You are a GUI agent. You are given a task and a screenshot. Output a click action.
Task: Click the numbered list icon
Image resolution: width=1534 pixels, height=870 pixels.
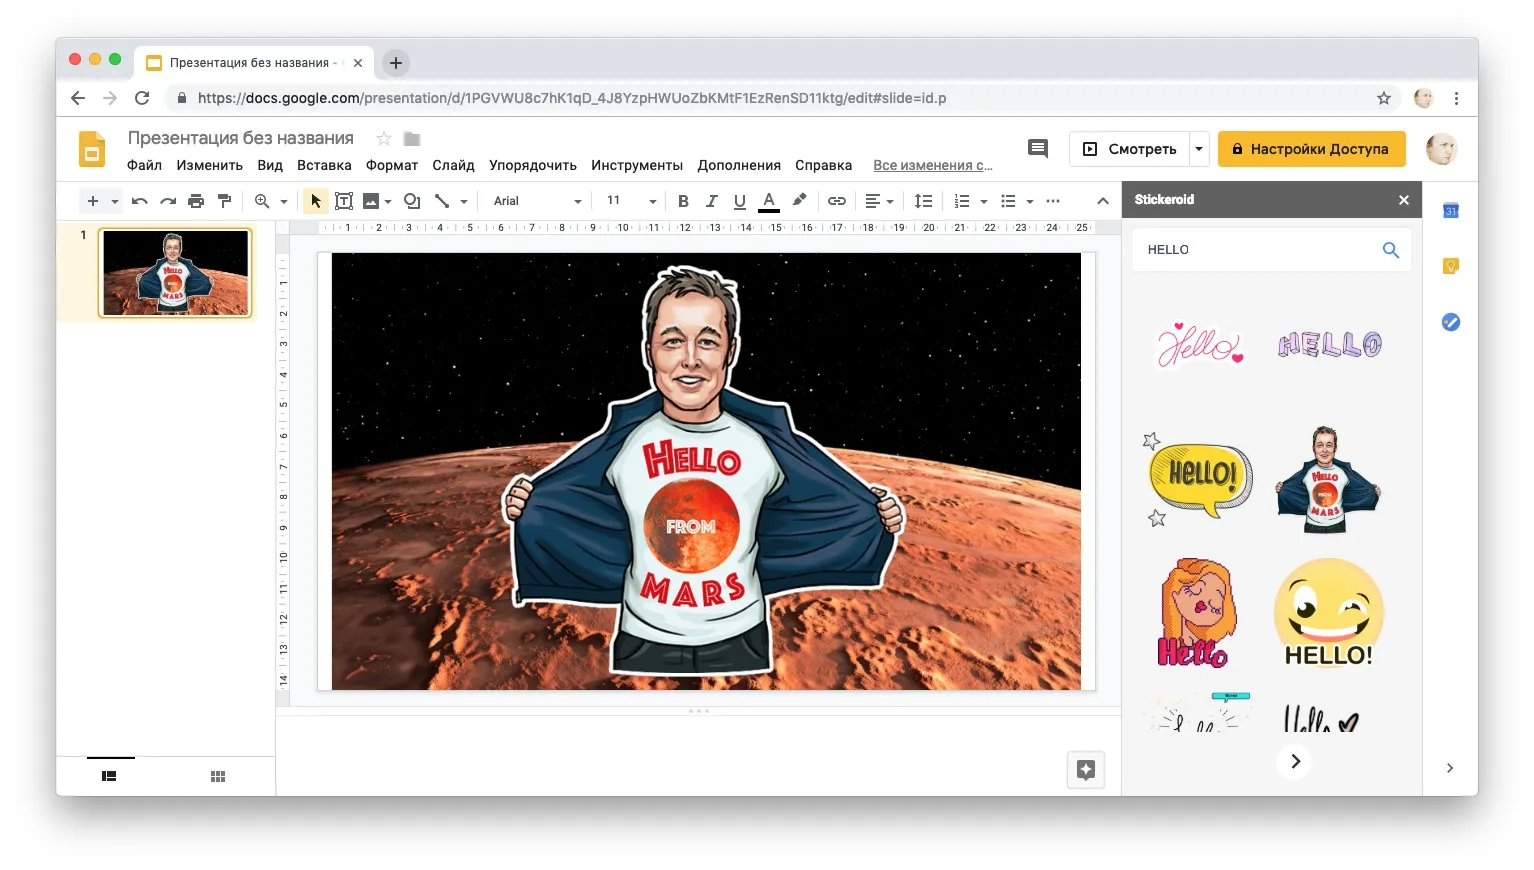click(x=962, y=201)
